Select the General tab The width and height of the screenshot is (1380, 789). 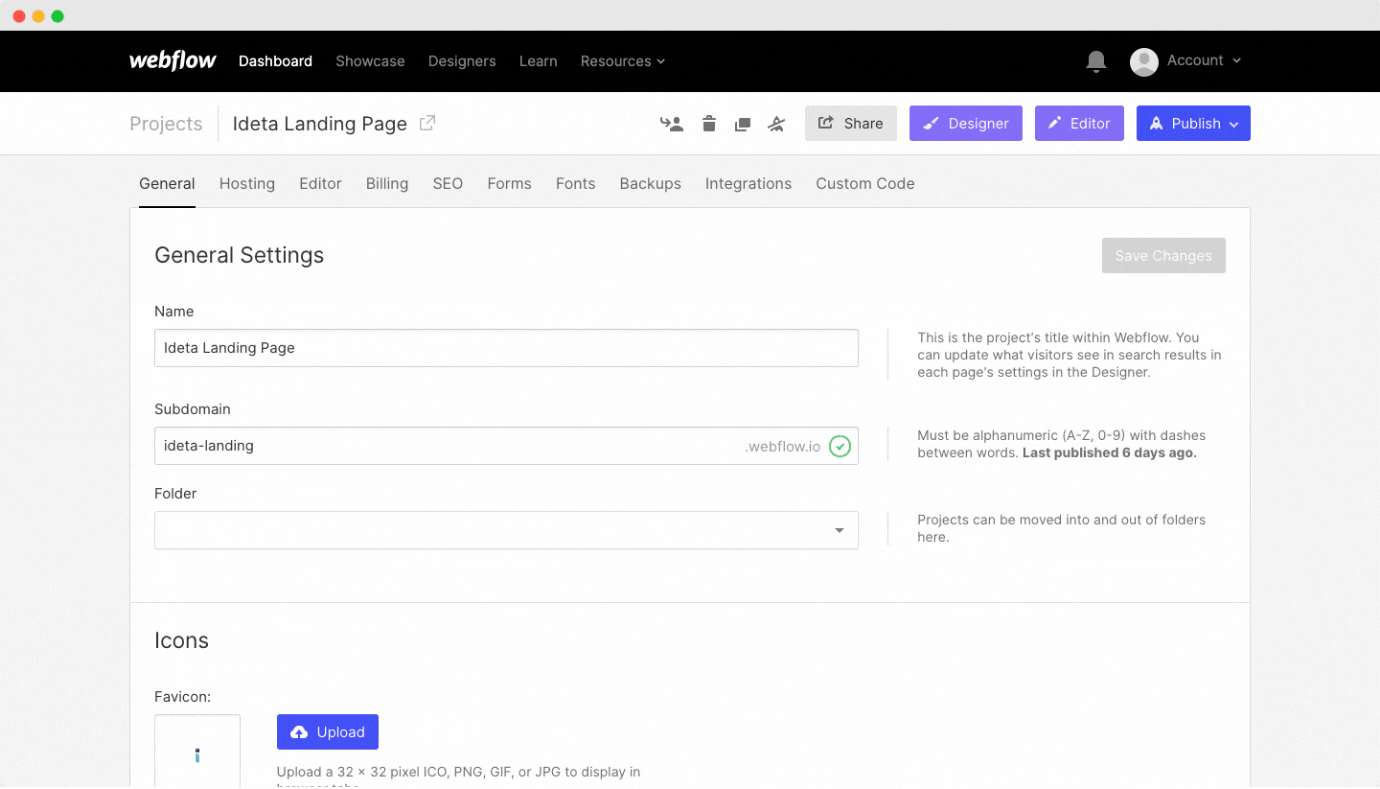(167, 184)
